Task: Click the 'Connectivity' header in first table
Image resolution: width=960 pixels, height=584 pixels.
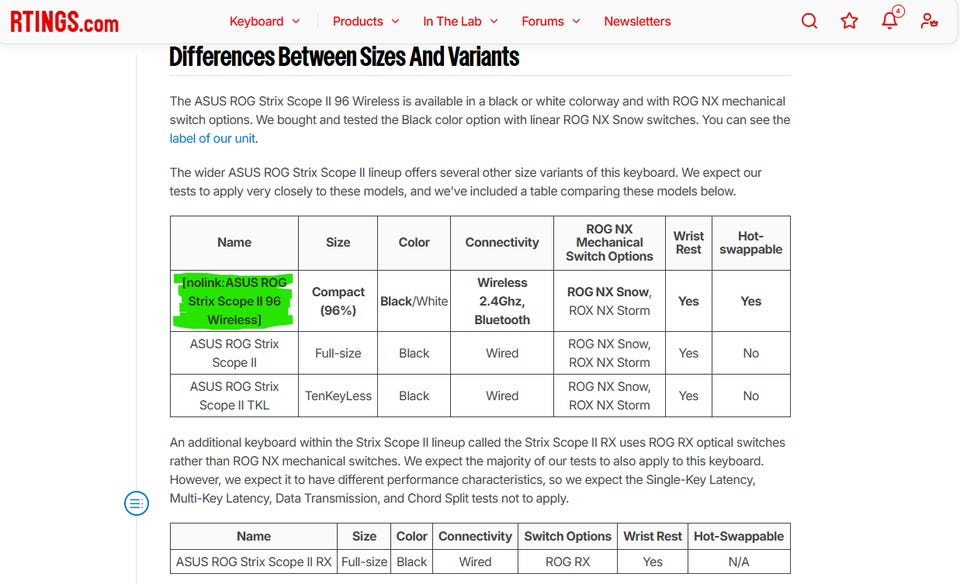Action: point(502,243)
